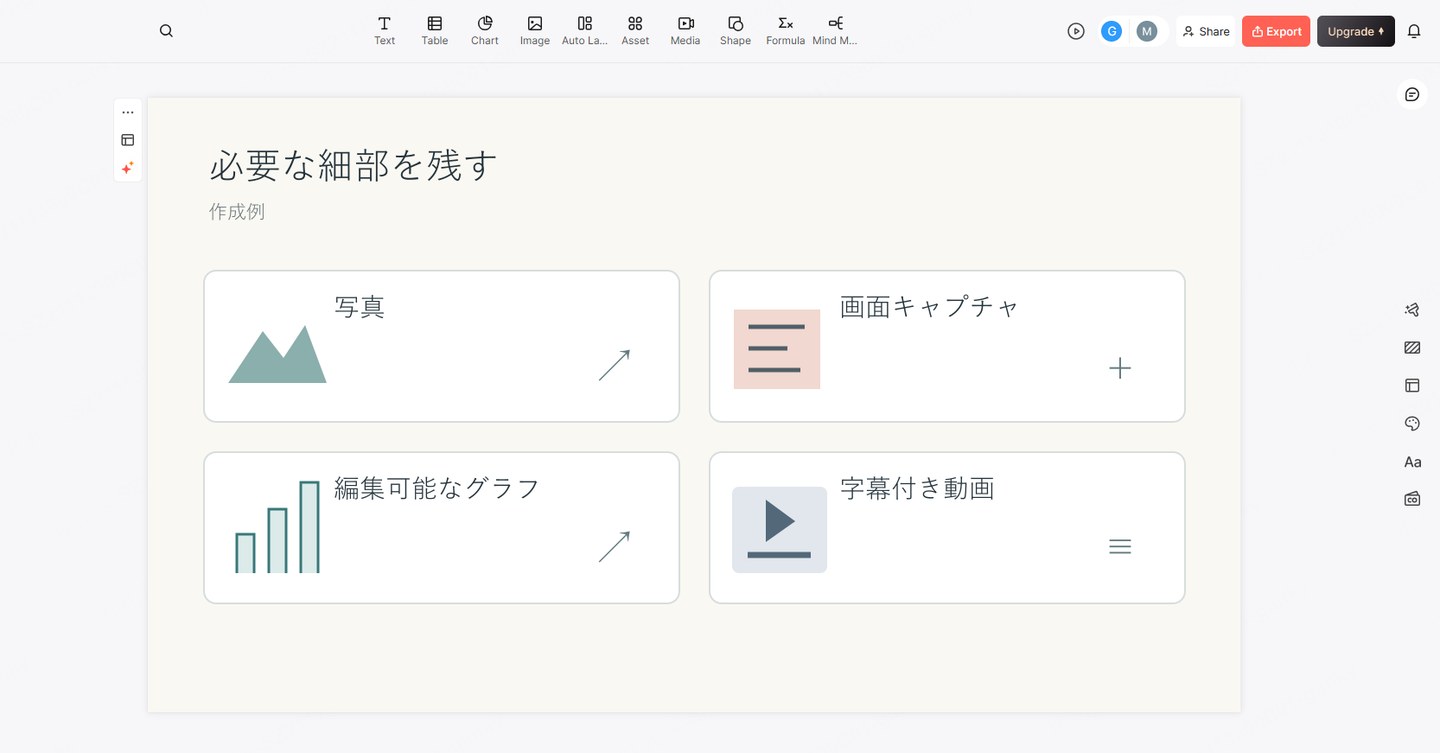Click the hamburger lines in 字幕付き動画 card
Viewport: 1440px width, 753px height.
[x=1120, y=546]
